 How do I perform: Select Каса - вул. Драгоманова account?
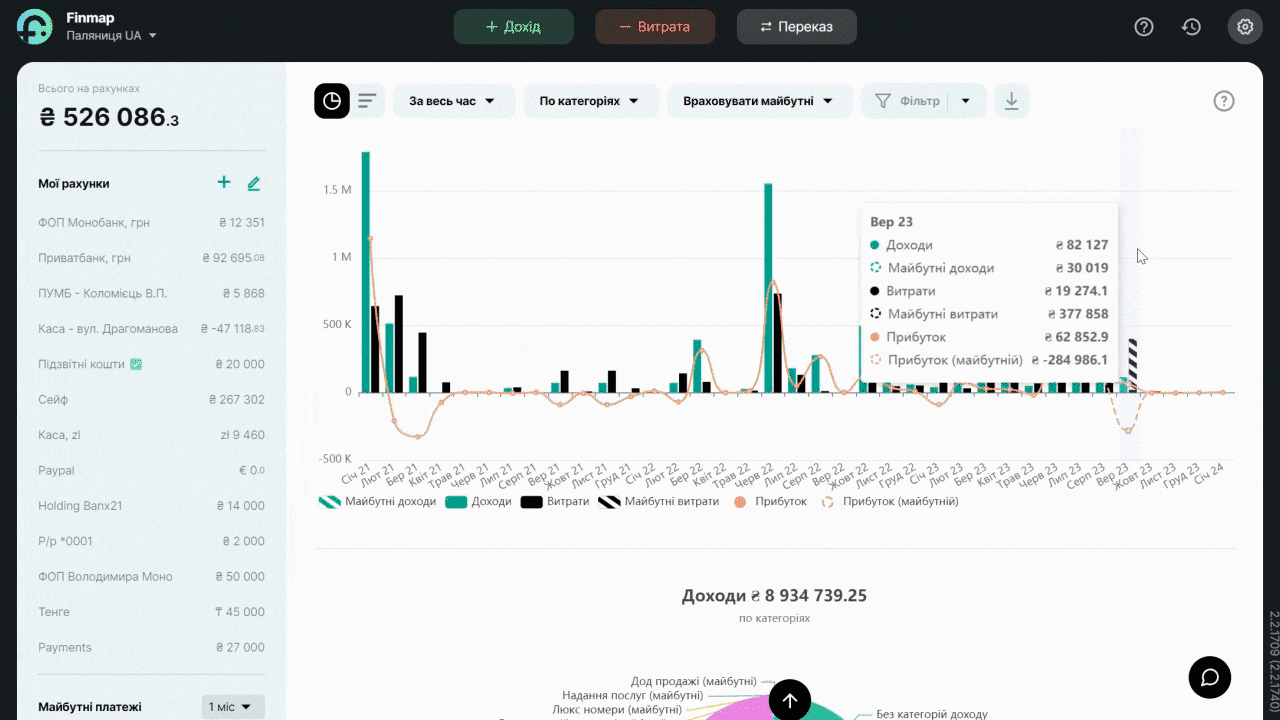pyautogui.click(x=151, y=329)
